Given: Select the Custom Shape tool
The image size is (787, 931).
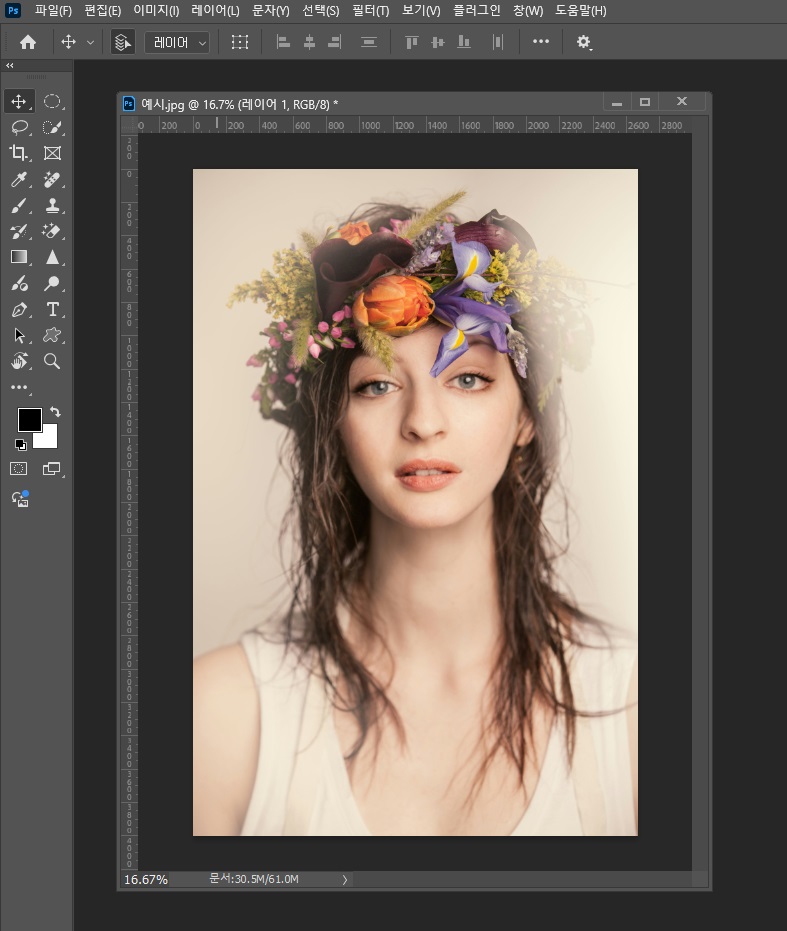Looking at the screenshot, I should pyautogui.click(x=52, y=335).
